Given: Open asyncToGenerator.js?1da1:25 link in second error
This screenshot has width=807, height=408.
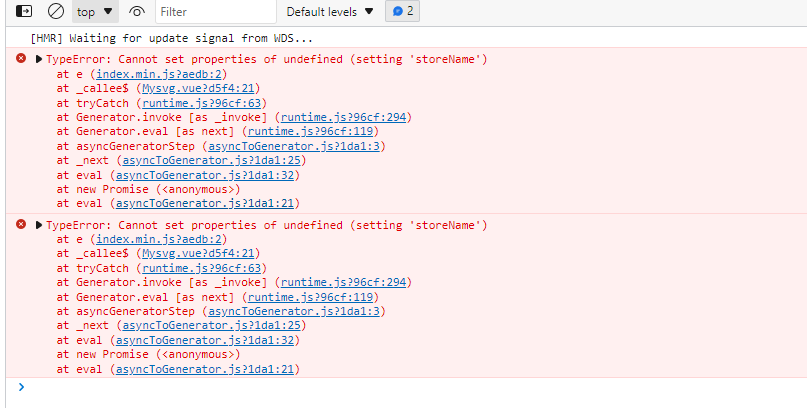Looking at the screenshot, I should [211, 326].
